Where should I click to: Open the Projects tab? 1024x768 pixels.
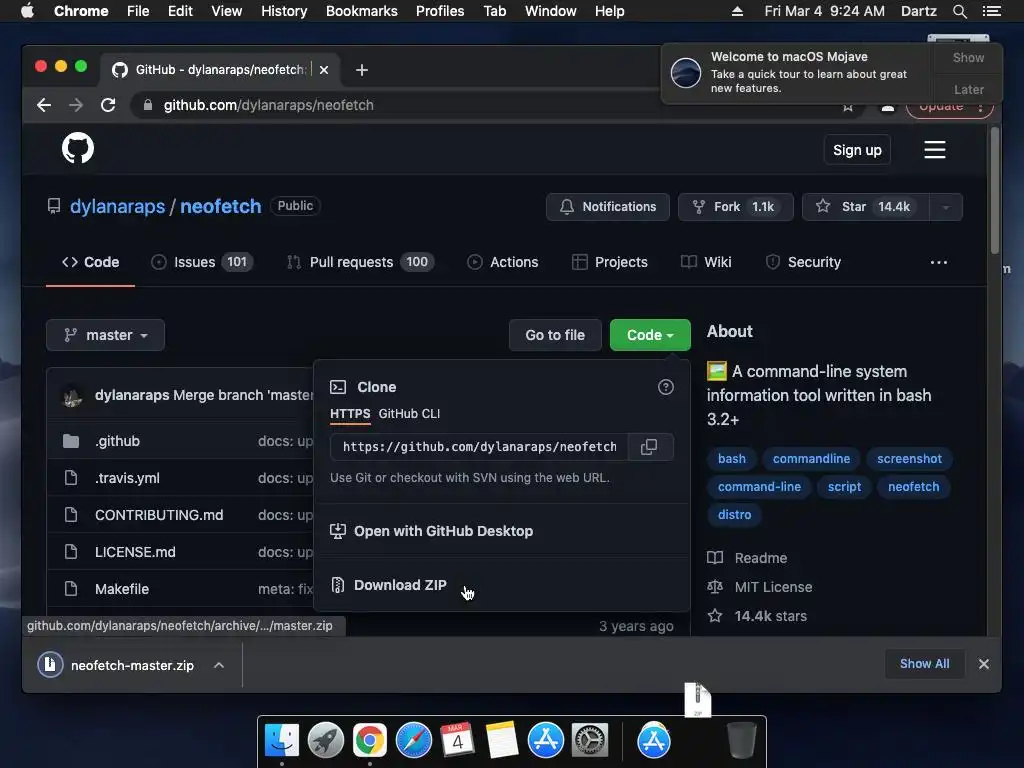tap(610, 263)
